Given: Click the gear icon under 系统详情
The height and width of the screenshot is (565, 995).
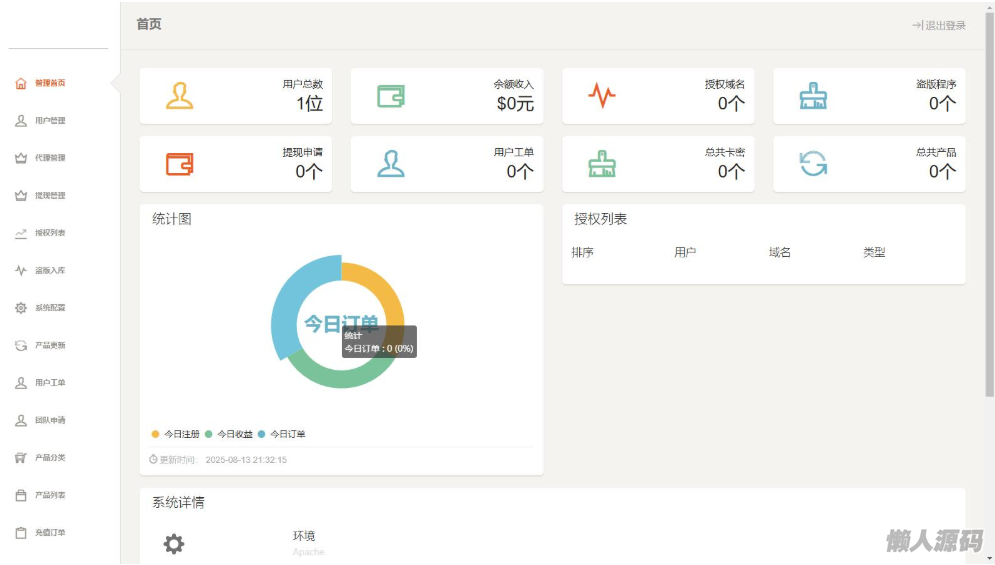Looking at the screenshot, I should click(174, 543).
